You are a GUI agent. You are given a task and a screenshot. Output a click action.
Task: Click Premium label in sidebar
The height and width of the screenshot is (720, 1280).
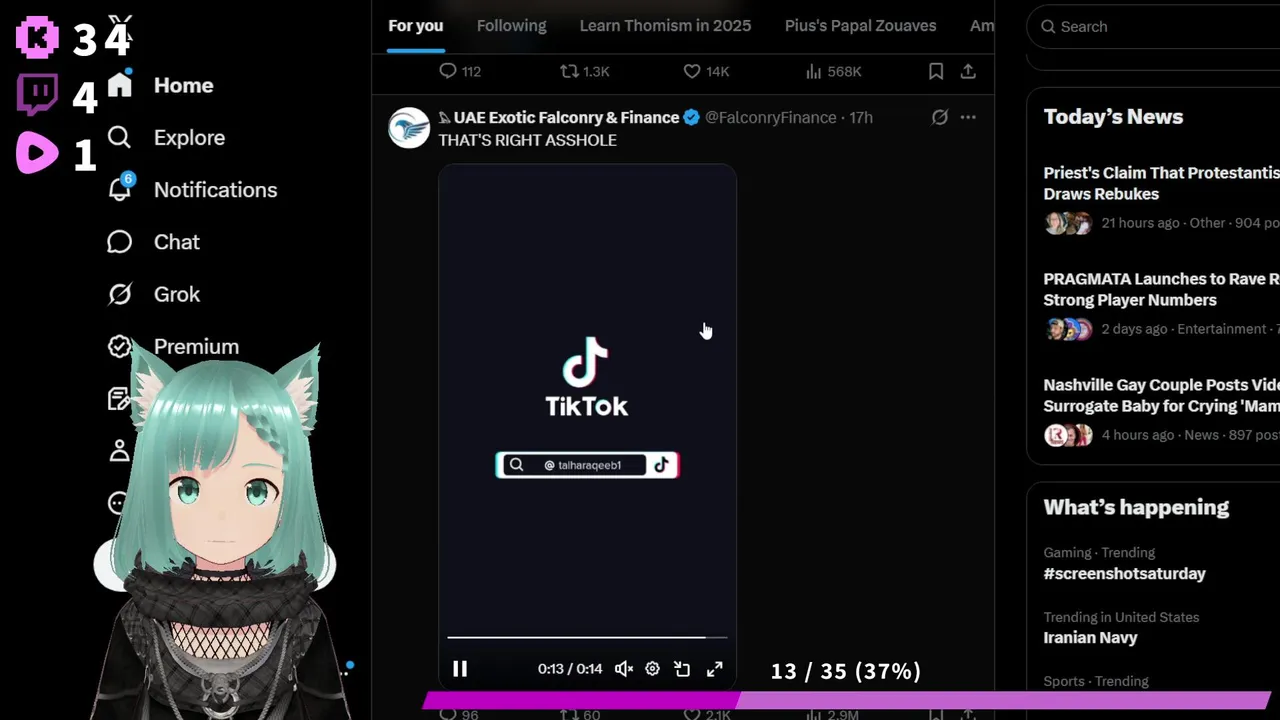click(x=196, y=346)
